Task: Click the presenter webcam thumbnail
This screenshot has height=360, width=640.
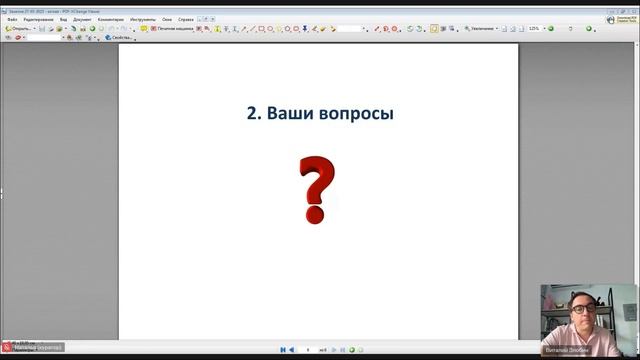Action: [588, 320]
